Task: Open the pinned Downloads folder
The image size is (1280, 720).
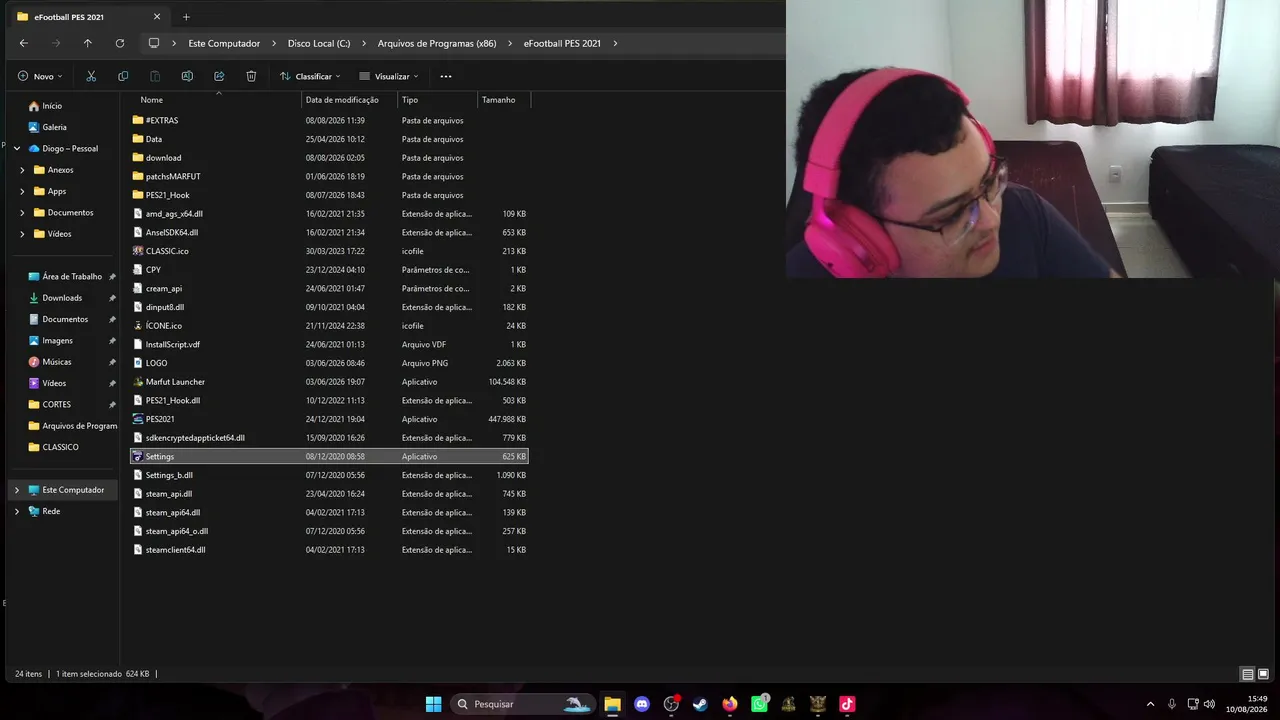Action: [x=62, y=298]
